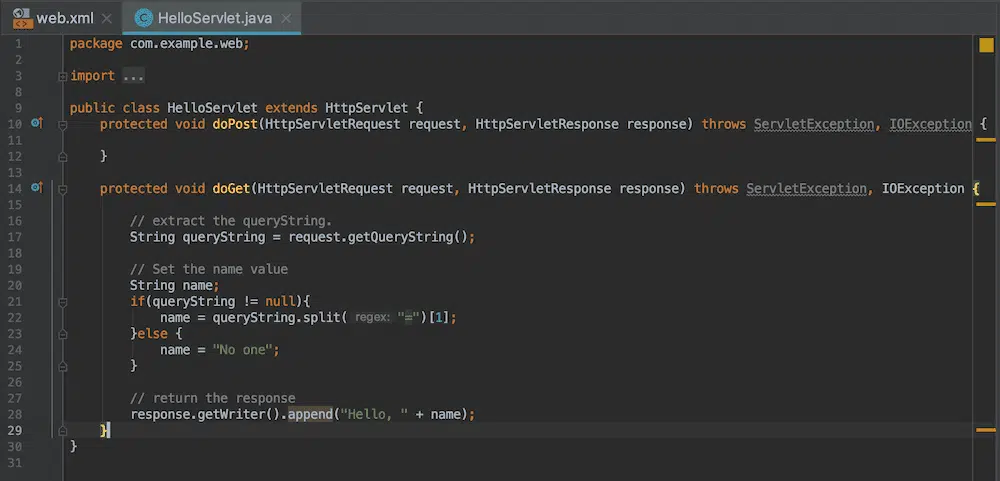
Task: Close the web.xml tab
Action: (107, 18)
